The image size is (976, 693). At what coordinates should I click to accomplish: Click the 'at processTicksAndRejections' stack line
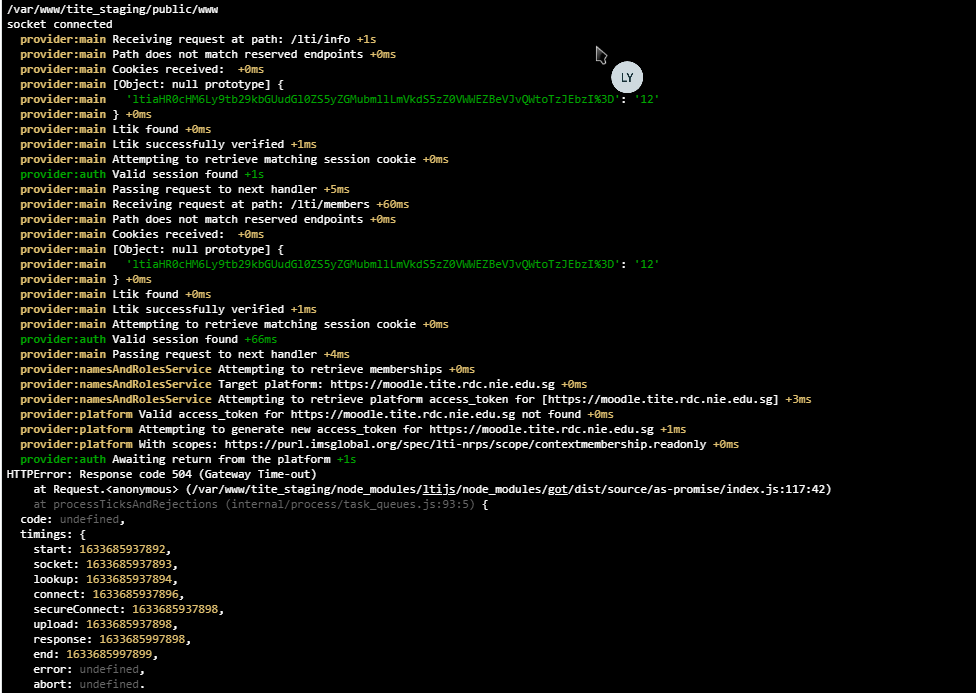pos(261,504)
